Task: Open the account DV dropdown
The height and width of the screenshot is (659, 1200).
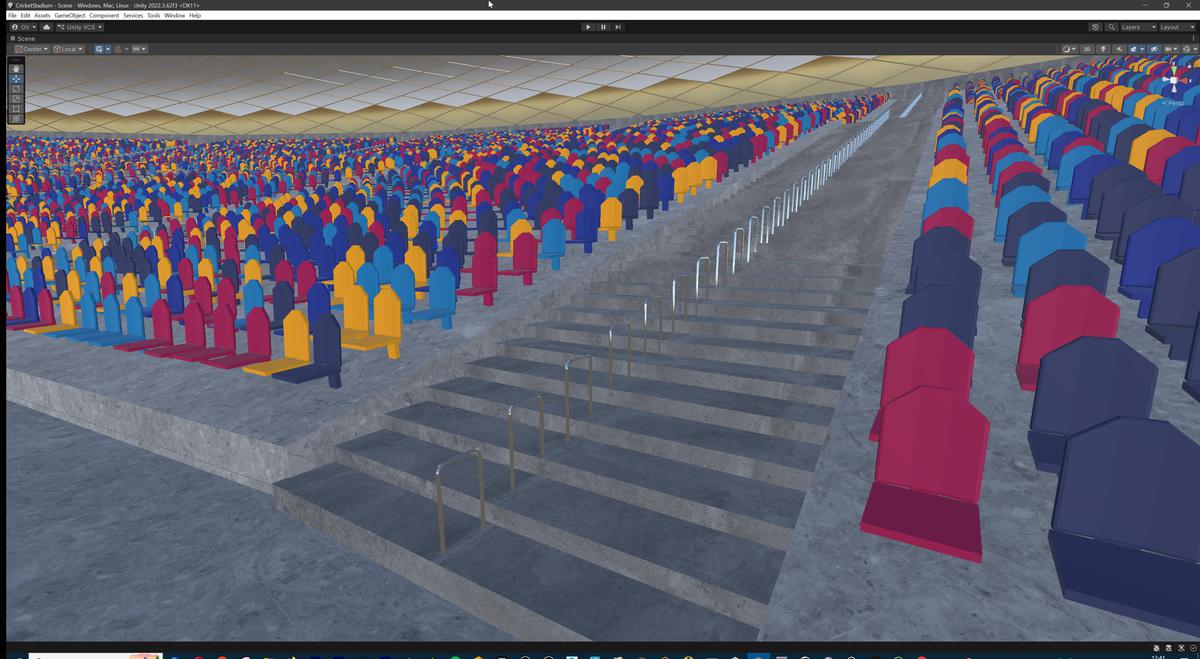Action: point(23,27)
